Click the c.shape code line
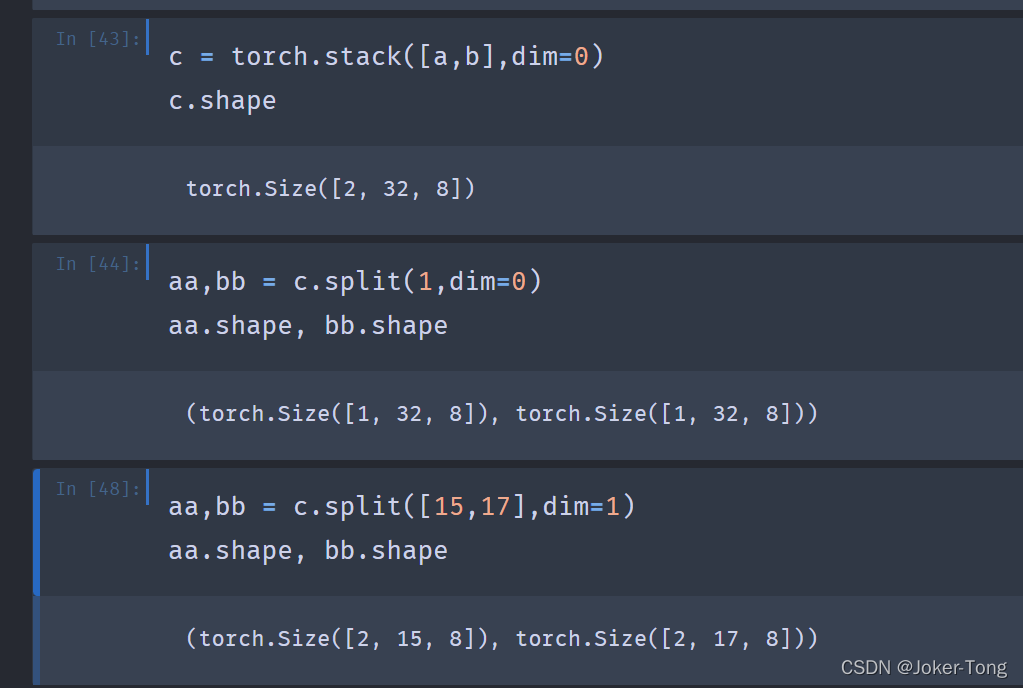 tap(222, 101)
